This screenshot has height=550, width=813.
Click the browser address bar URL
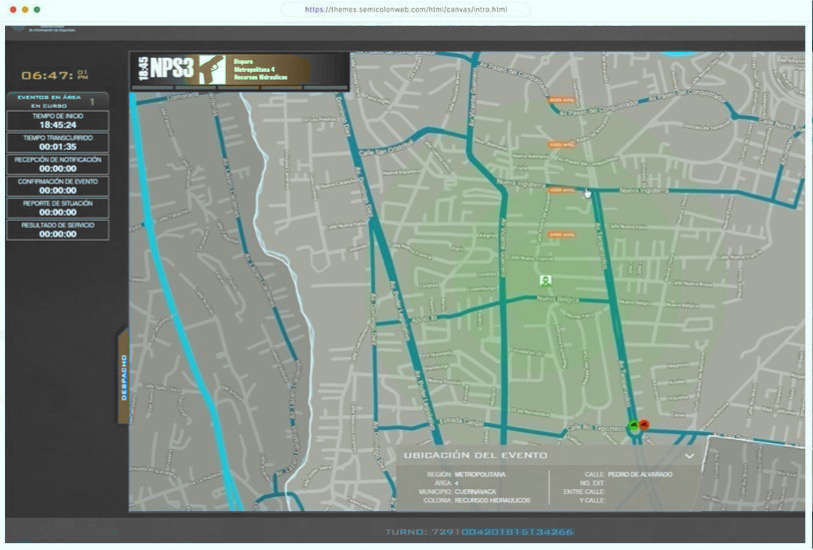pos(405,10)
